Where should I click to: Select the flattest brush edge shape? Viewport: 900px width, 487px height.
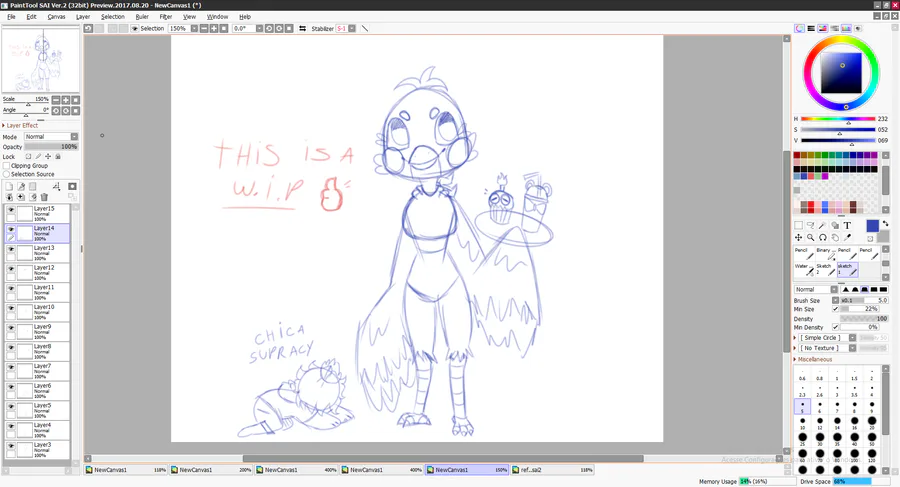tap(883, 289)
